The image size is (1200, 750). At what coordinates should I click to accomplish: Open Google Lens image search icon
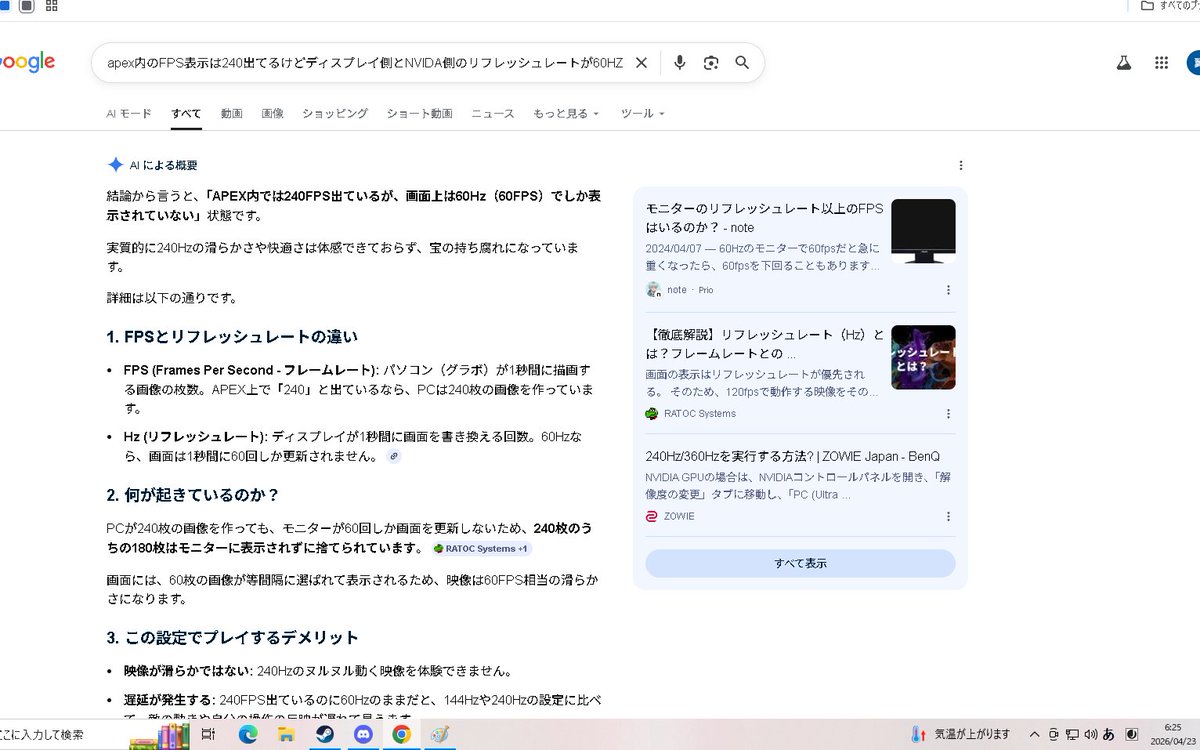coord(711,62)
